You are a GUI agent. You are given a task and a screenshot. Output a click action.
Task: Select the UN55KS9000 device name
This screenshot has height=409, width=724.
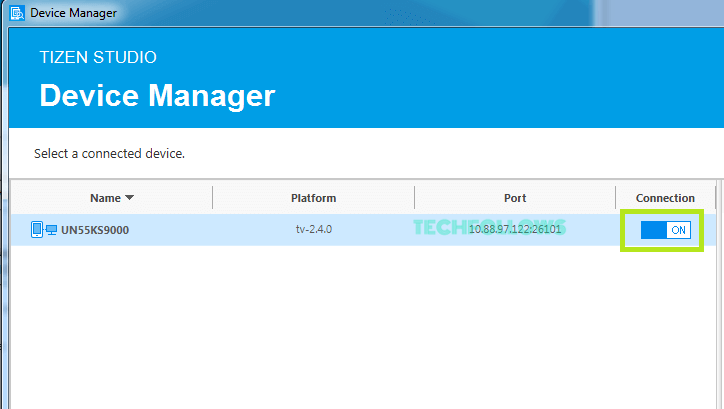95,230
